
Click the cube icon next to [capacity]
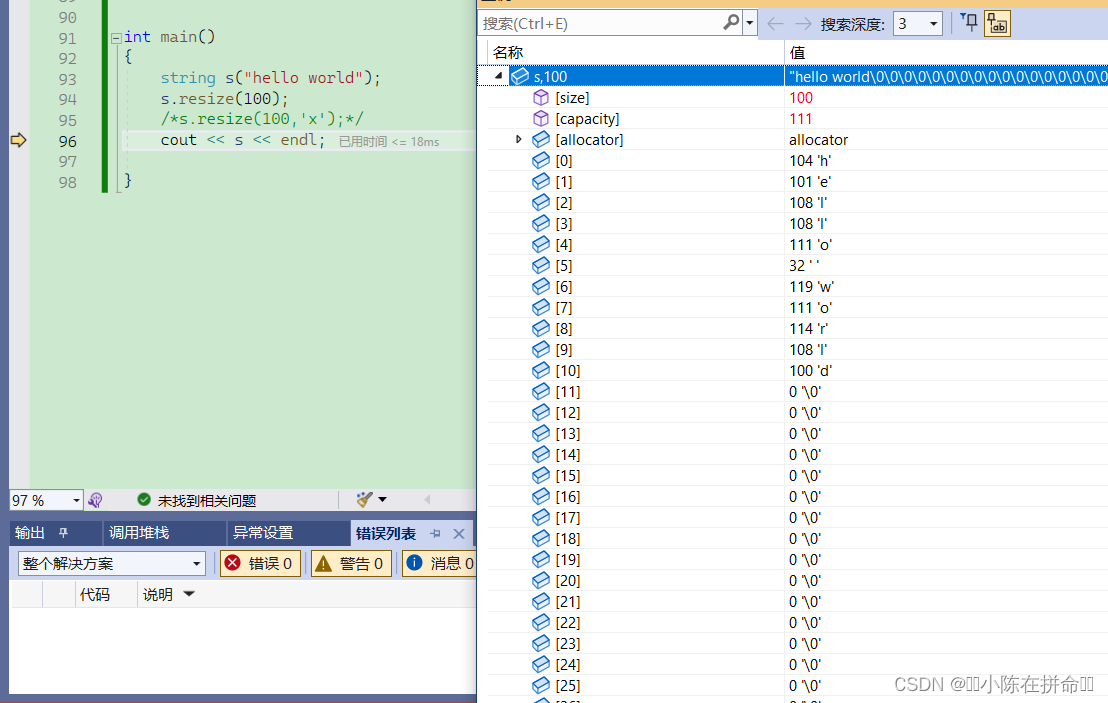point(541,119)
